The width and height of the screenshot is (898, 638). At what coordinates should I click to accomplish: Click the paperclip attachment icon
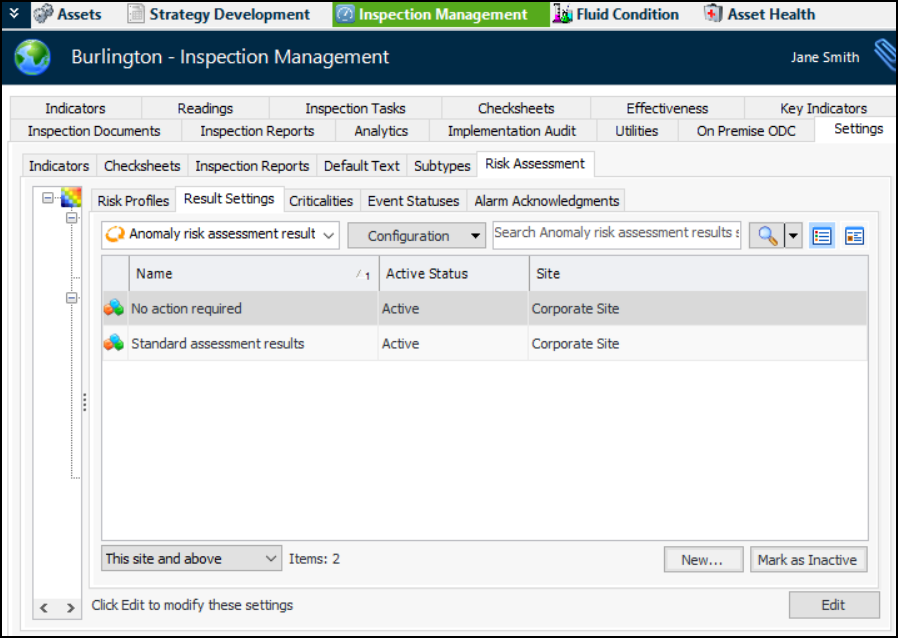click(885, 56)
